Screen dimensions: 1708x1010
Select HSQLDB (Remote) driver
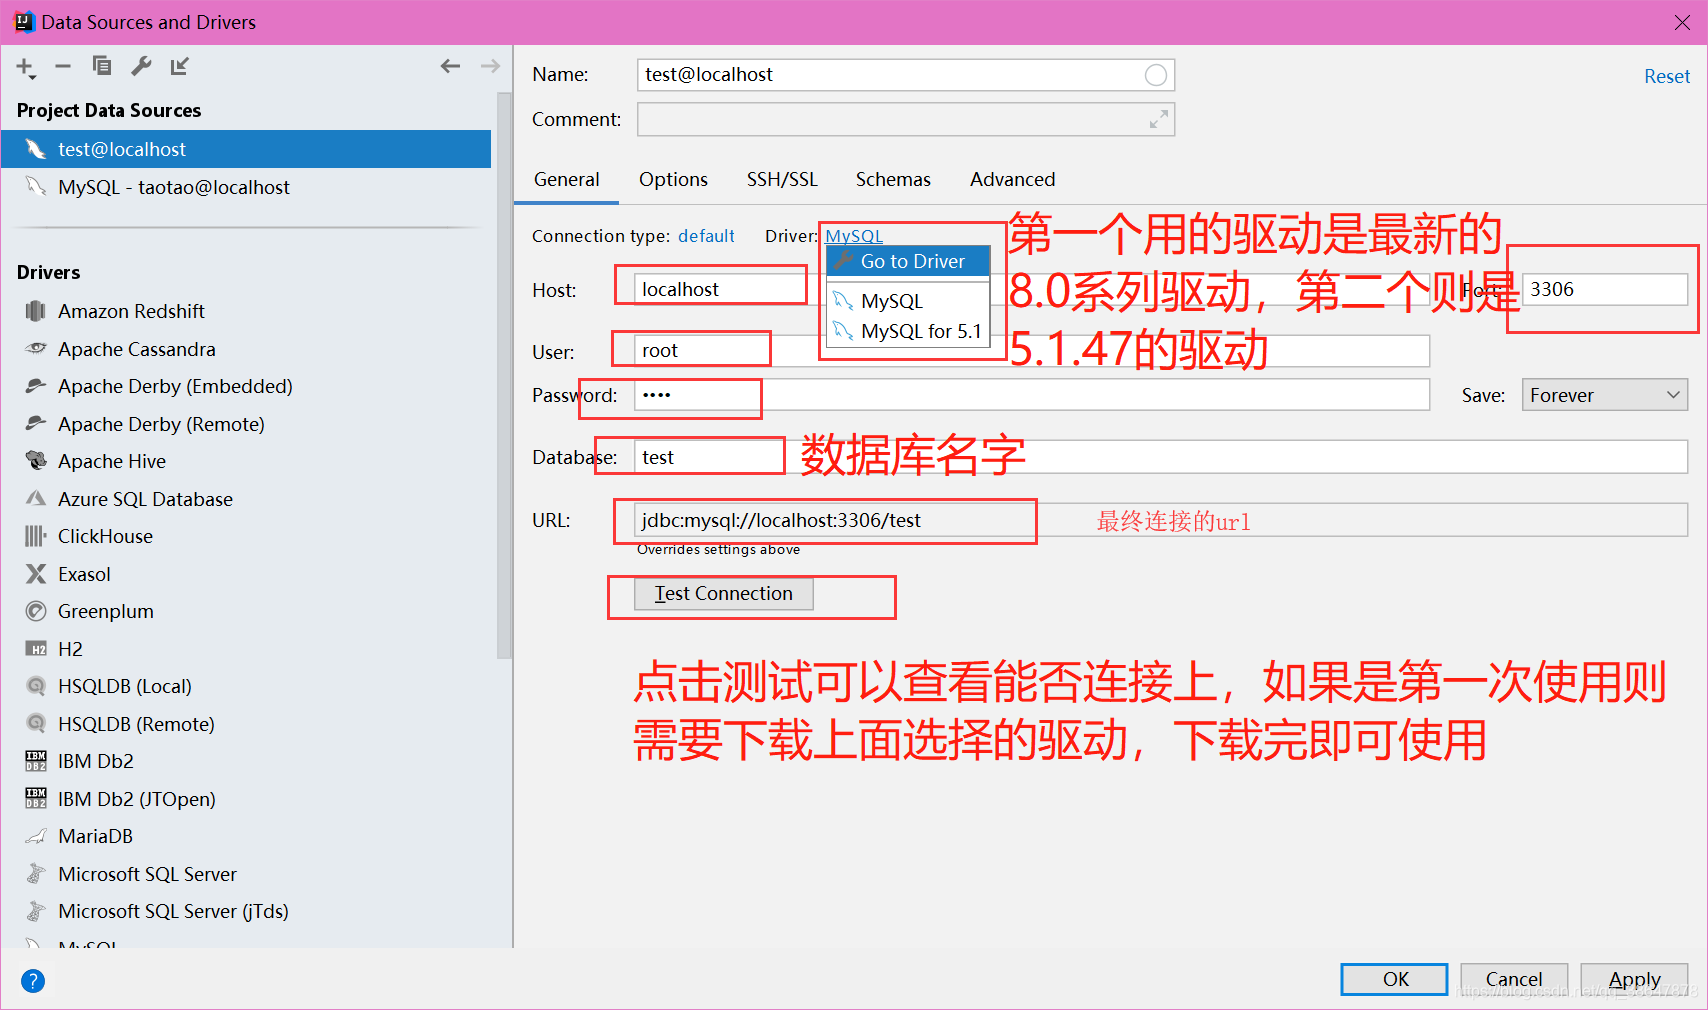click(246, 724)
